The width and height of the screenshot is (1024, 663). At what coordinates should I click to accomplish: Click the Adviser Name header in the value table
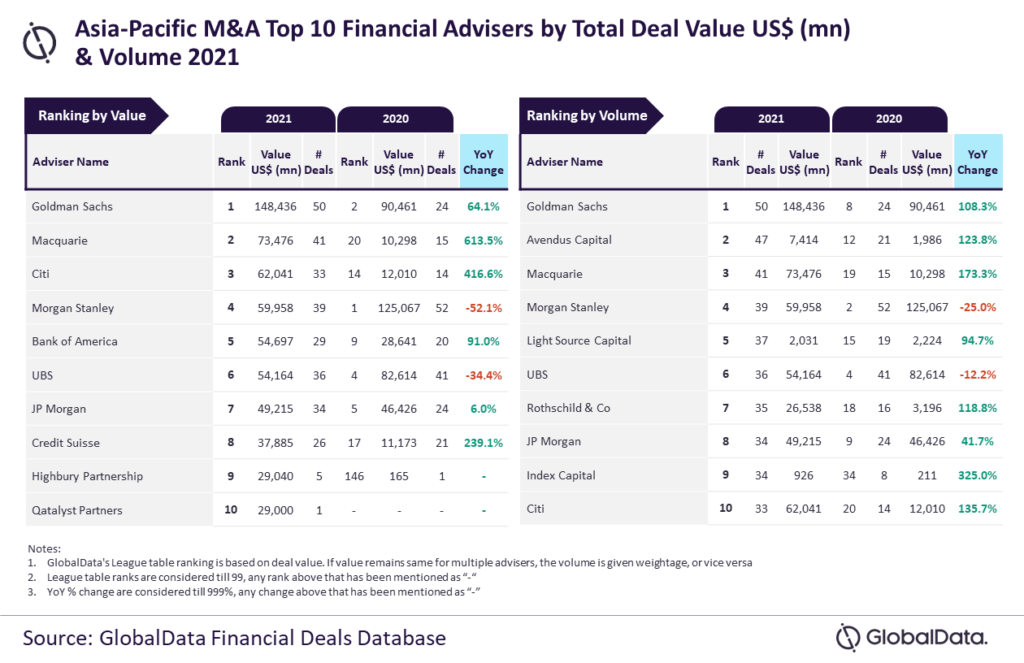point(71,162)
